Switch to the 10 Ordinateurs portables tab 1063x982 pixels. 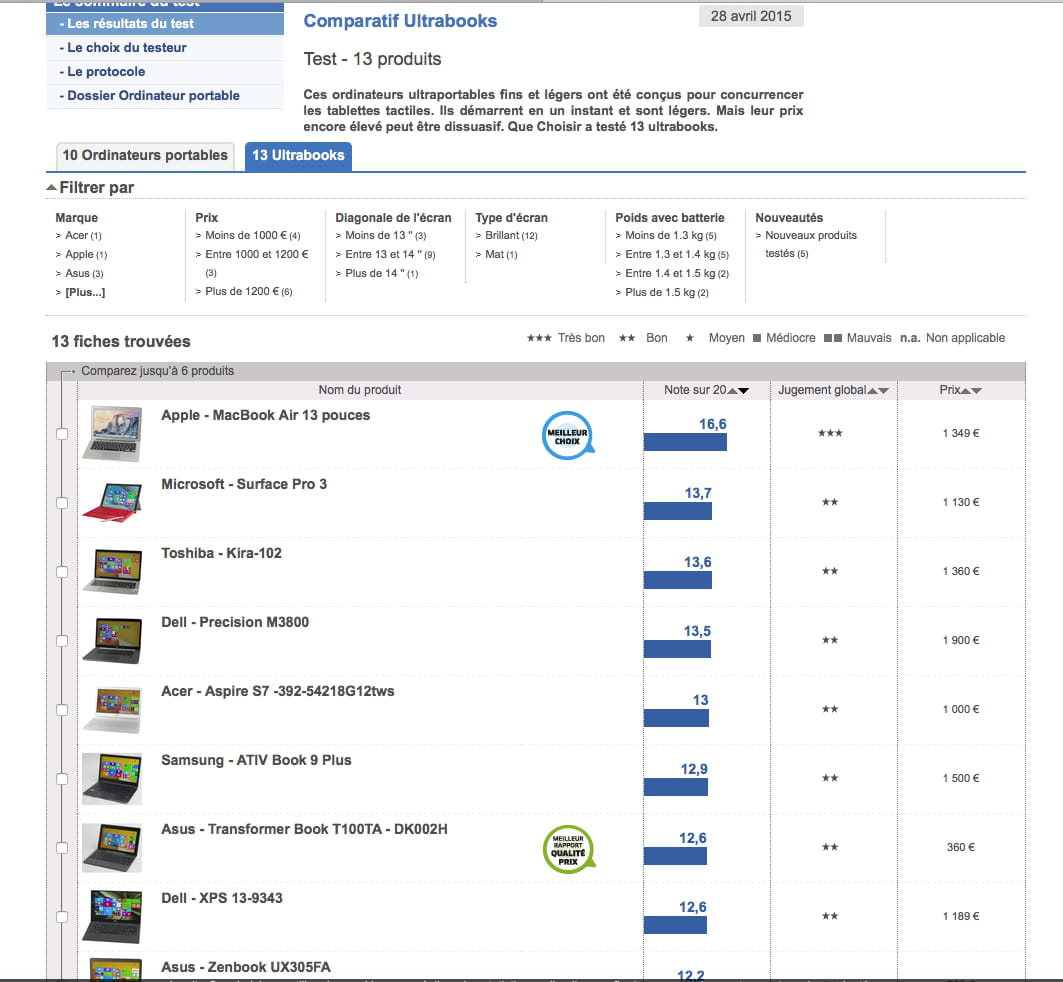coord(144,156)
